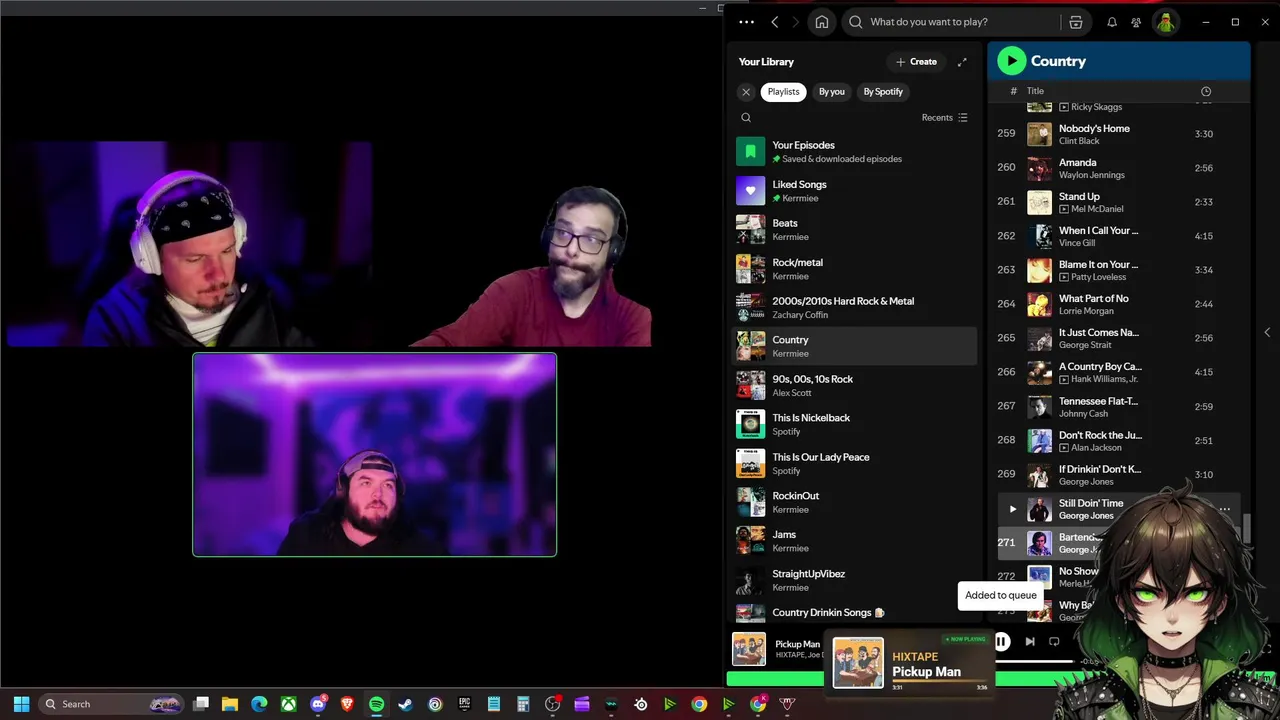Open the RockinOut playlist
This screenshot has height=720, width=1280.
(x=855, y=502)
